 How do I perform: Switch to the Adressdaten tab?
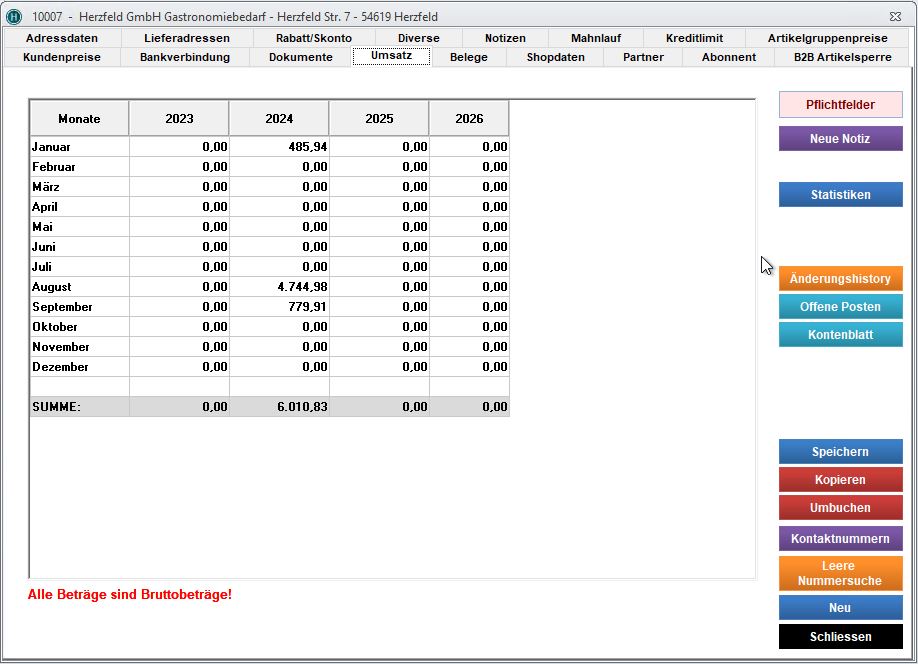[62, 38]
